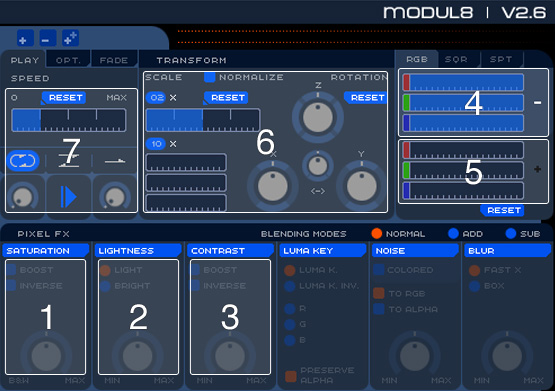
Task: Select one-shot playback mode icon
Action: (x=115, y=161)
